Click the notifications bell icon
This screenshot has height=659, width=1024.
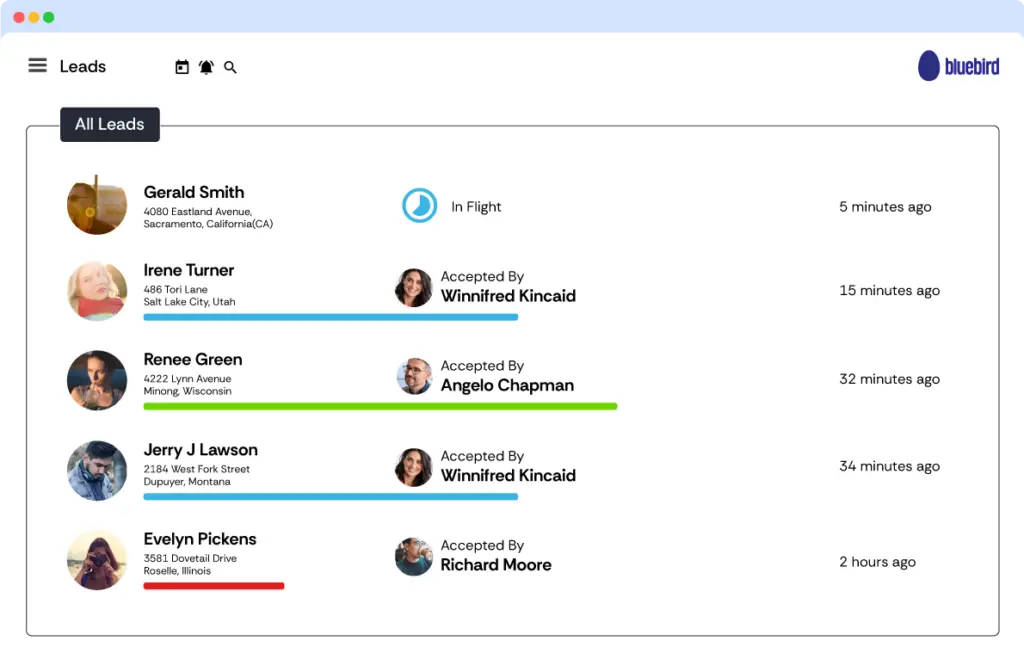click(x=206, y=67)
